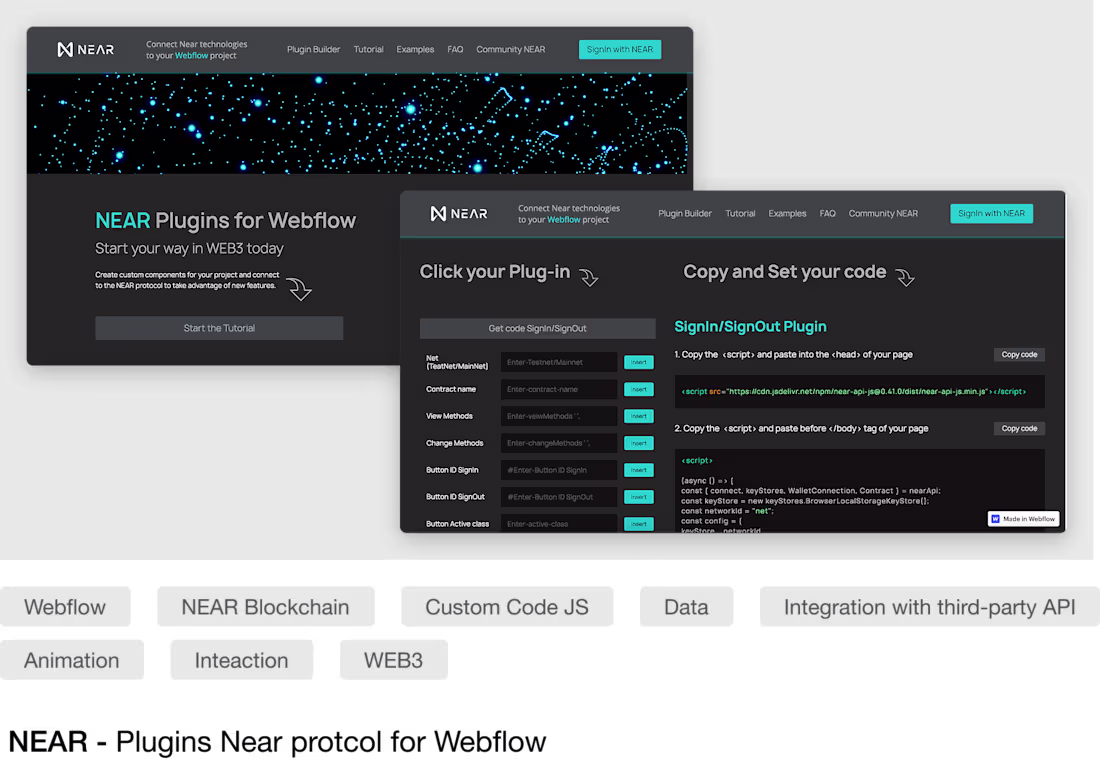The width and height of the screenshot is (1100, 761).
Task: Select the Integration with third-party API tag
Action: tap(930, 607)
